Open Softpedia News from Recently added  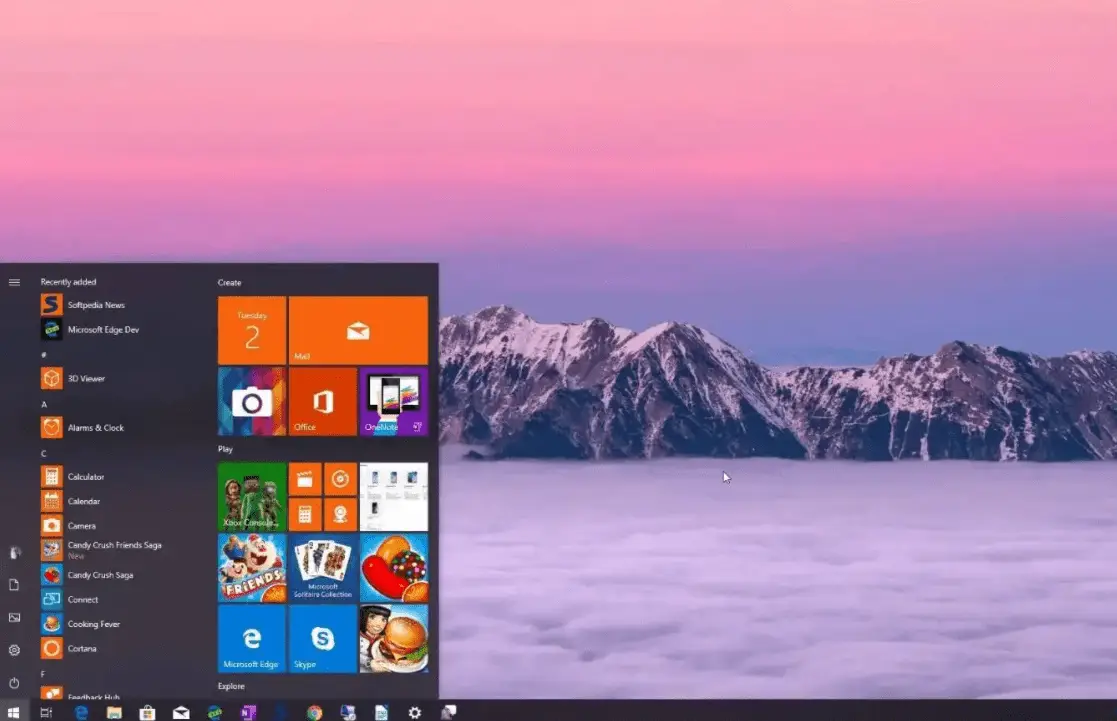click(x=90, y=304)
